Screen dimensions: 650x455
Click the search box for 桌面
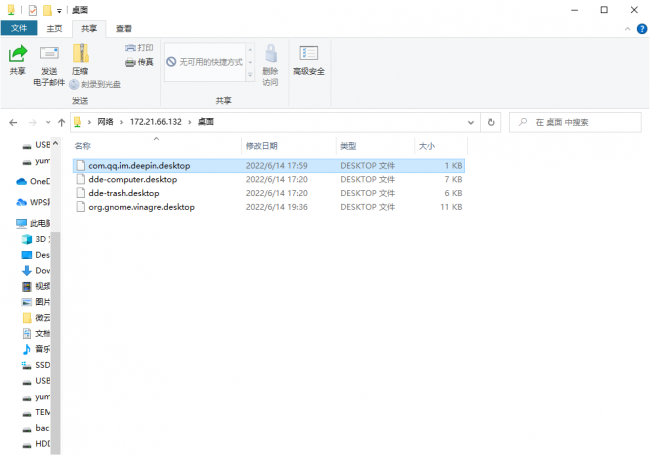click(x=575, y=122)
